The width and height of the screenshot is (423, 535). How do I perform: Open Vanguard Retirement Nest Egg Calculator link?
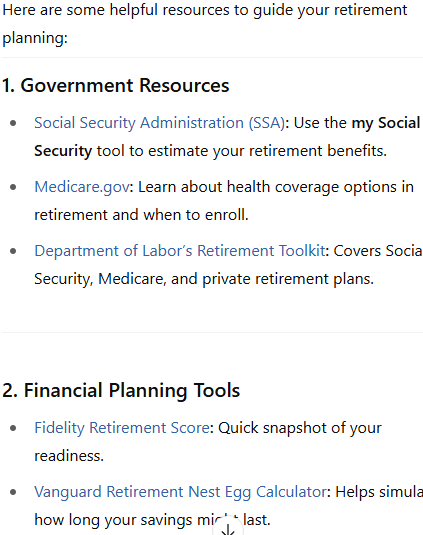click(x=180, y=492)
